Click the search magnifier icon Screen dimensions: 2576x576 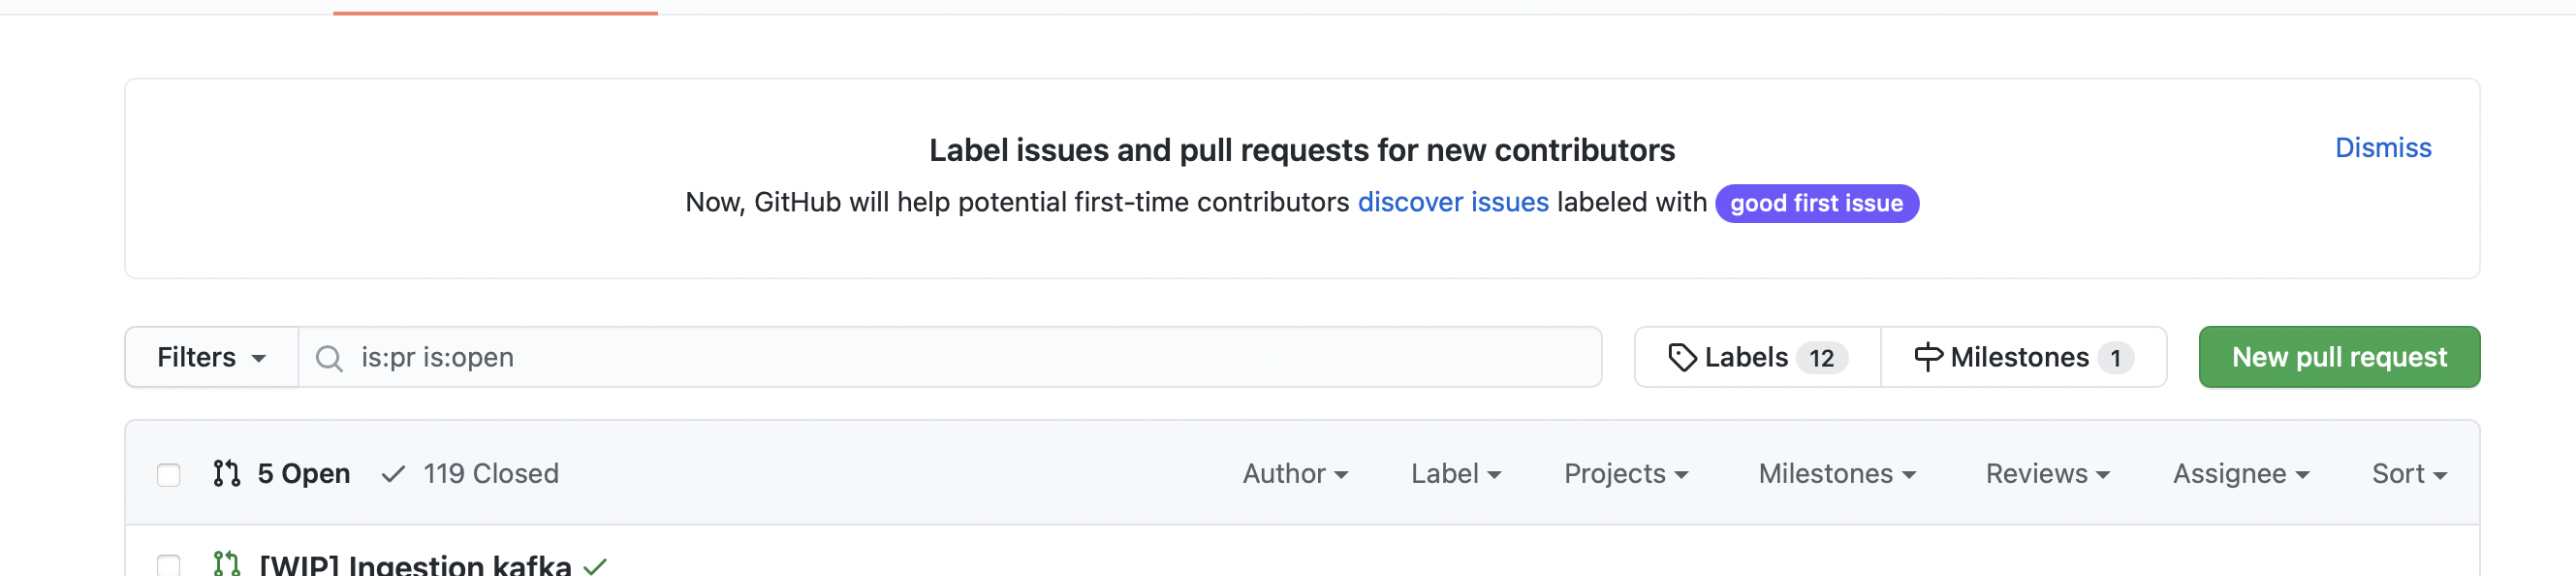(329, 357)
